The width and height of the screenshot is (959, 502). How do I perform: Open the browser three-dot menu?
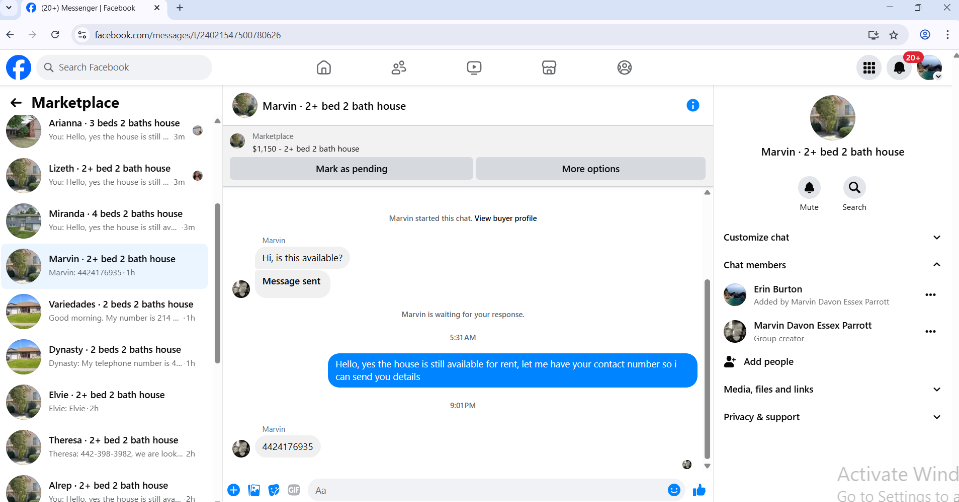(947, 35)
